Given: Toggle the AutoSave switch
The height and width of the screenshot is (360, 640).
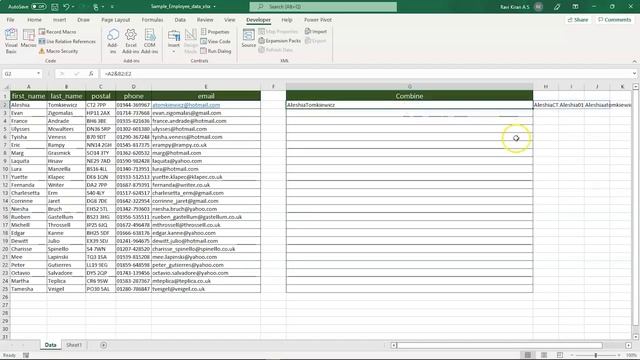Looking at the screenshot, I should [x=39, y=7].
